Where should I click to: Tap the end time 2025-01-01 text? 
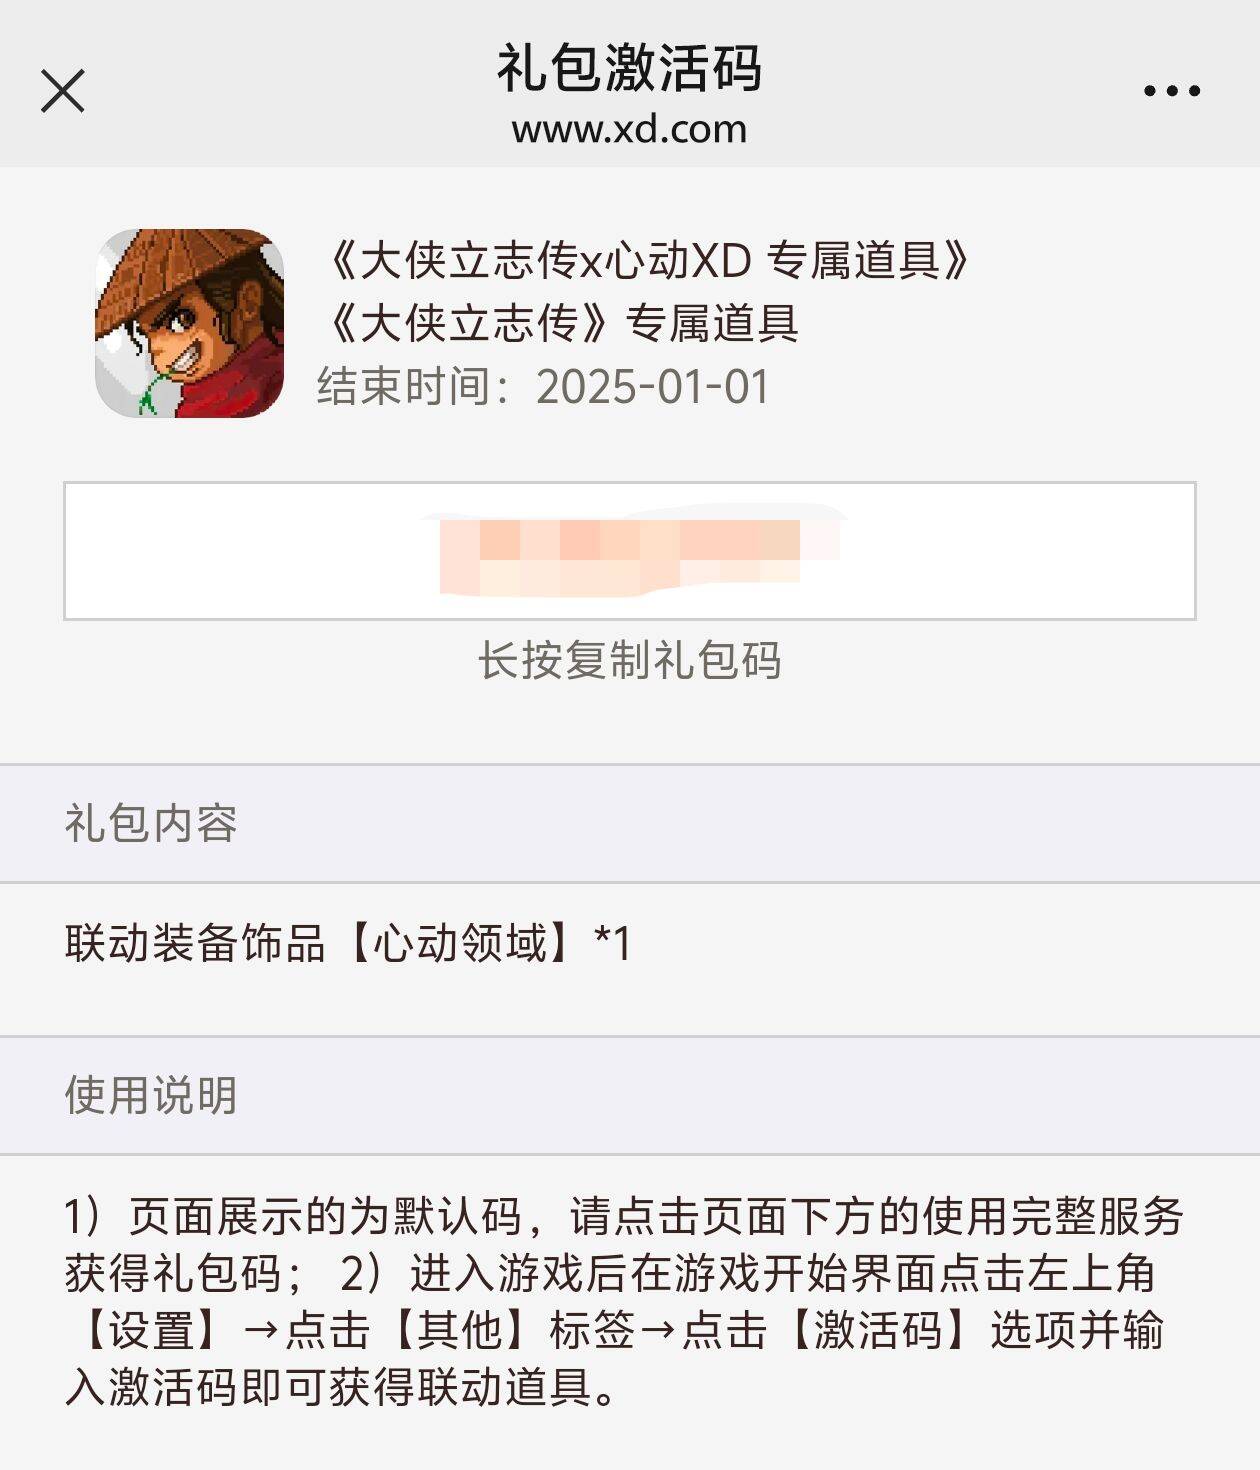[x=544, y=387]
